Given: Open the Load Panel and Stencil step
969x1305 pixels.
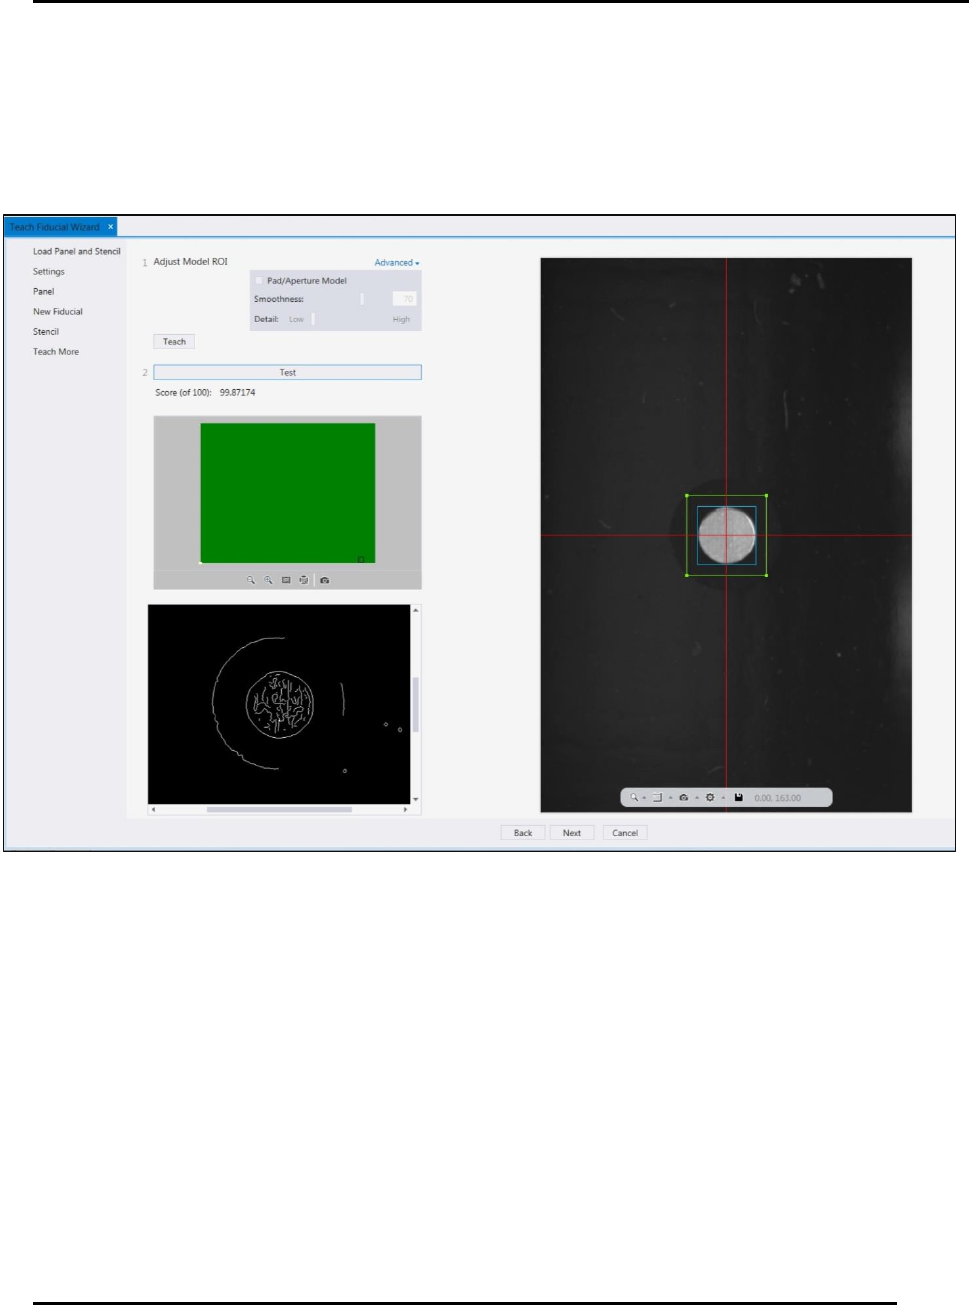Looking at the screenshot, I should 76,252.
